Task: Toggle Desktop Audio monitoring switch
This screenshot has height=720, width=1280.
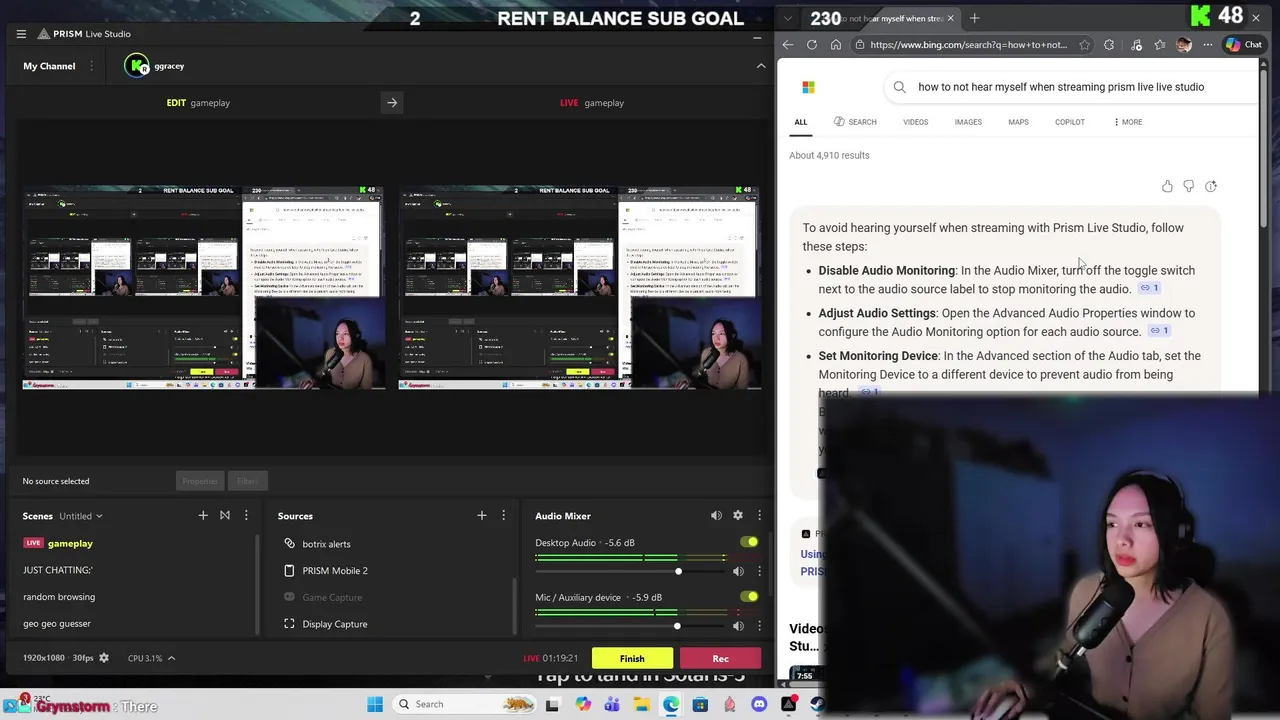Action: [749, 543]
